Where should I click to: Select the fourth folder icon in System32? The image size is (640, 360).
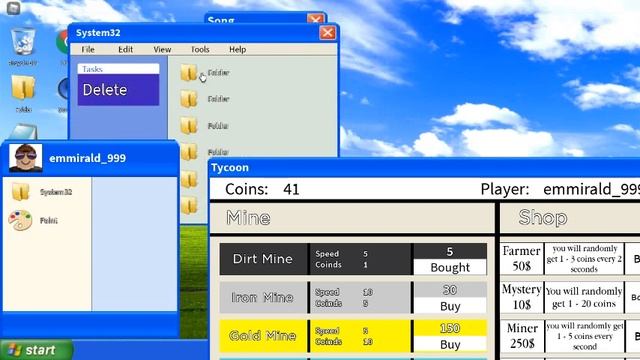(189, 152)
